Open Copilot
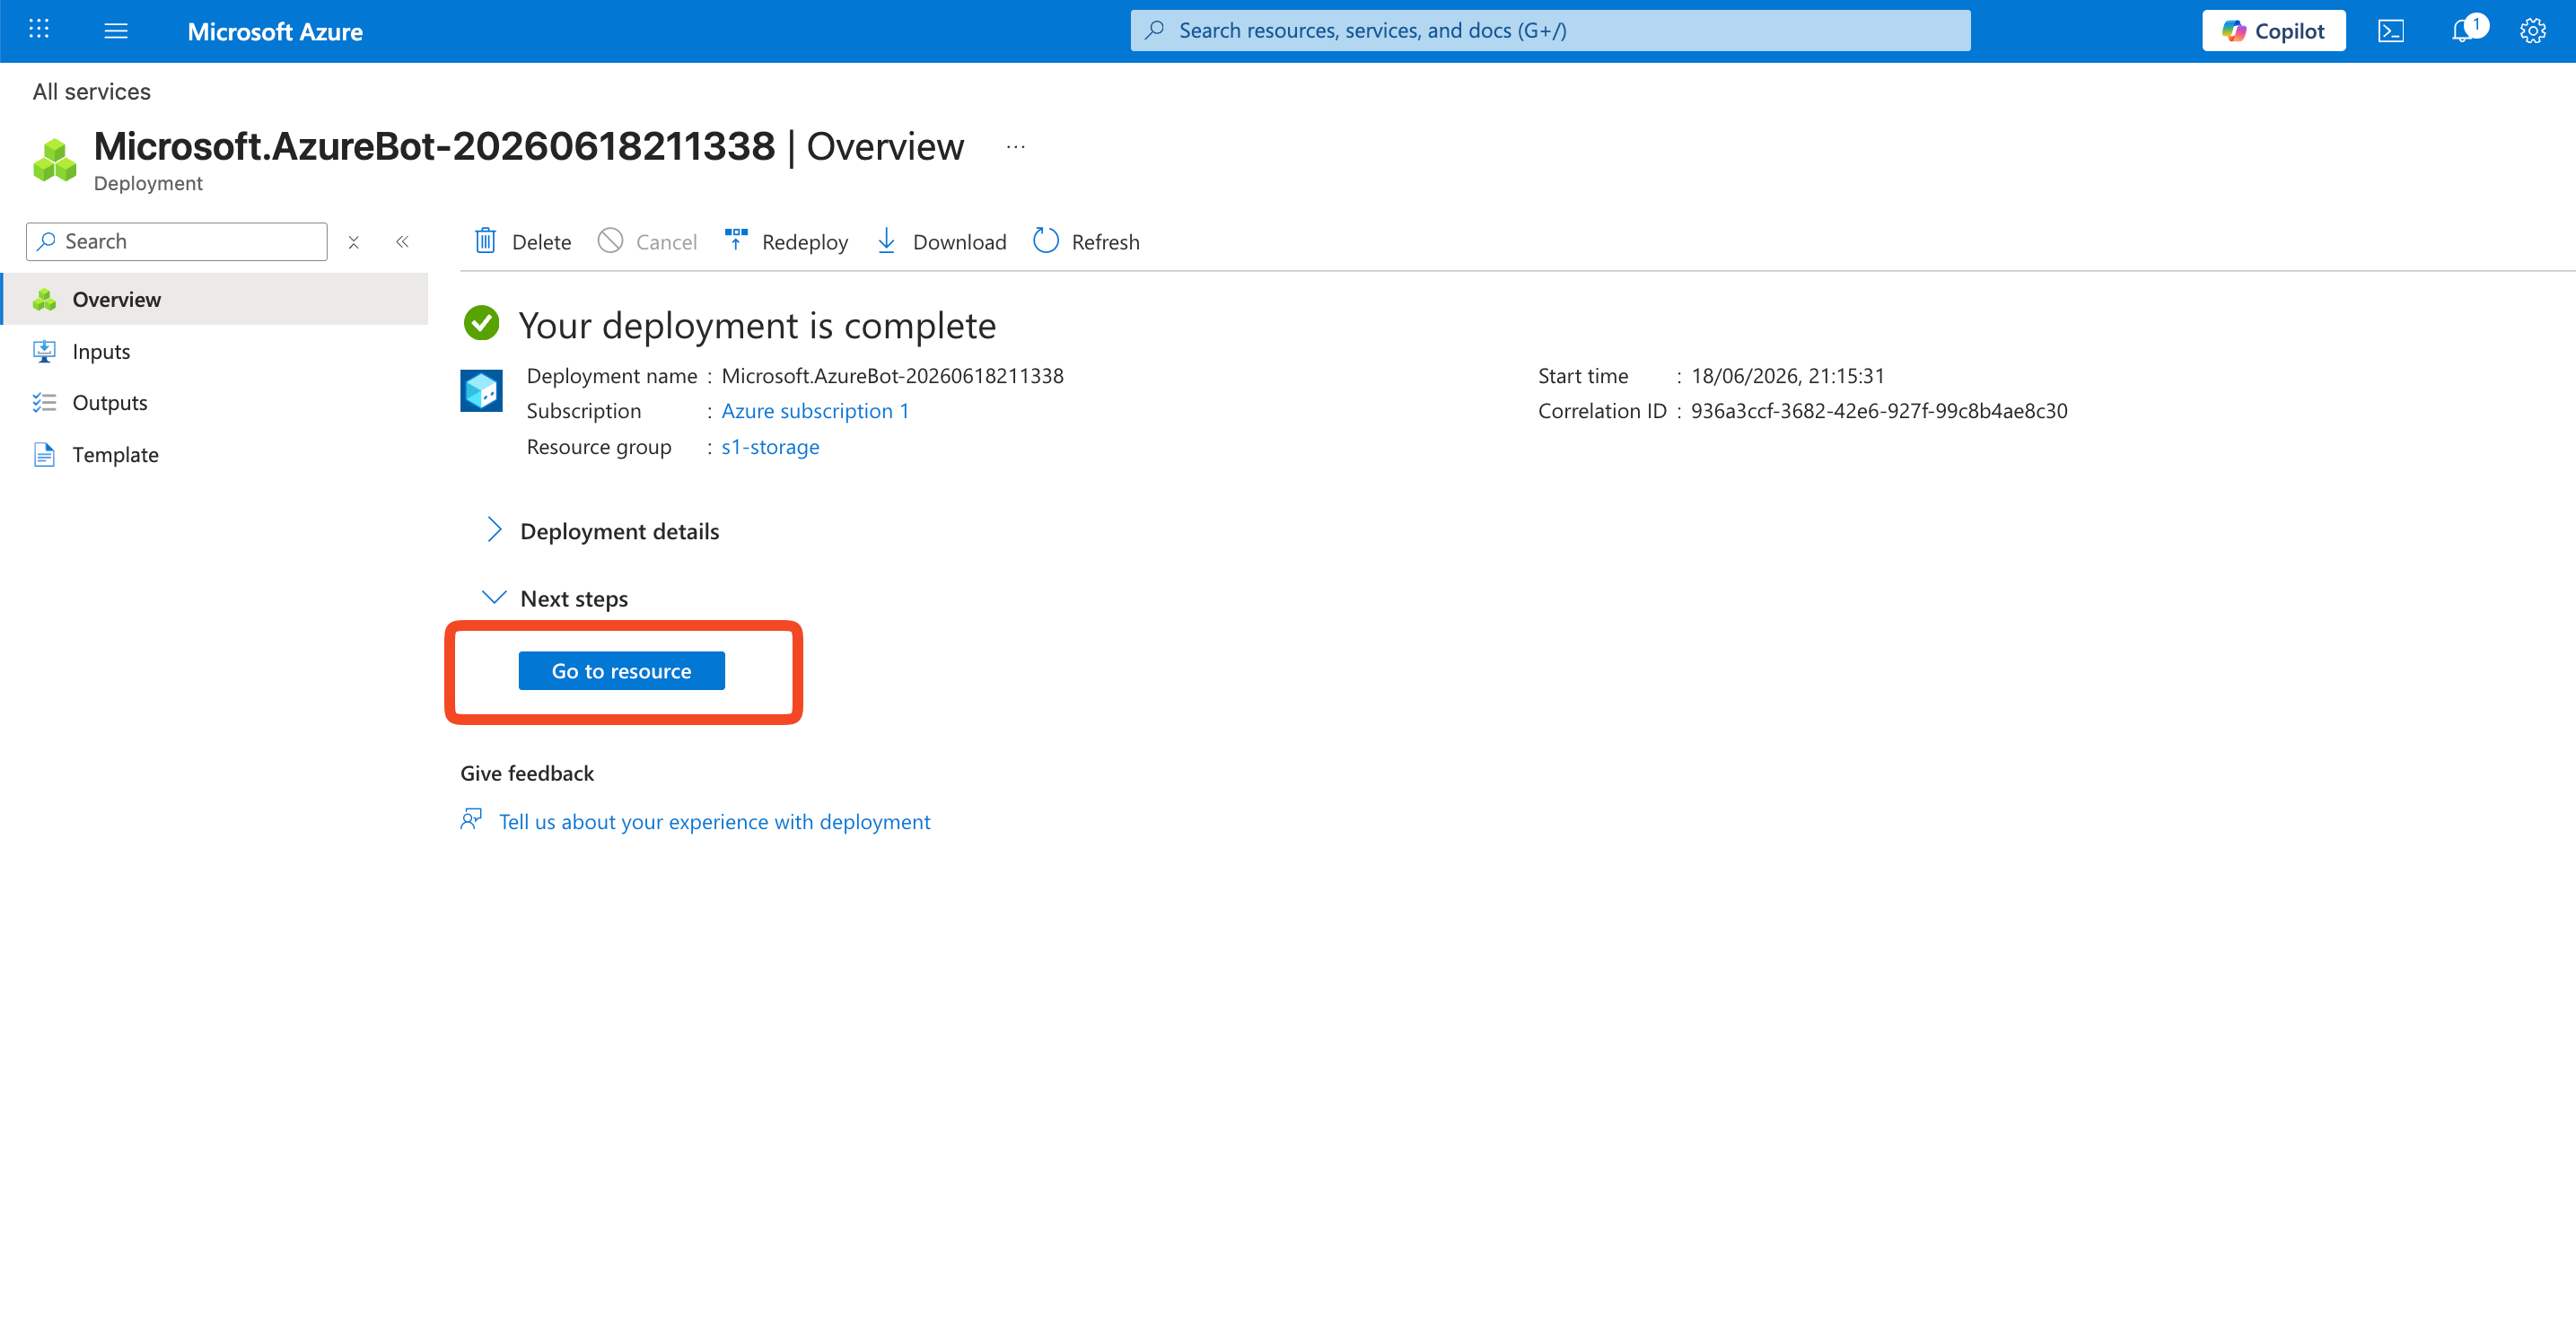 pos(2273,31)
